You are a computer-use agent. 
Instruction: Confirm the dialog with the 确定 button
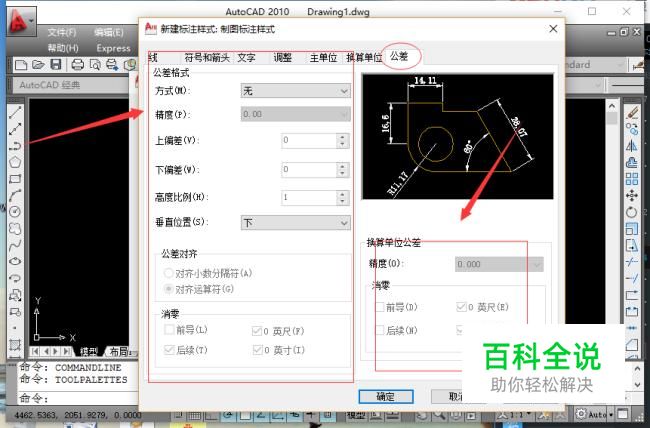click(x=386, y=396)
